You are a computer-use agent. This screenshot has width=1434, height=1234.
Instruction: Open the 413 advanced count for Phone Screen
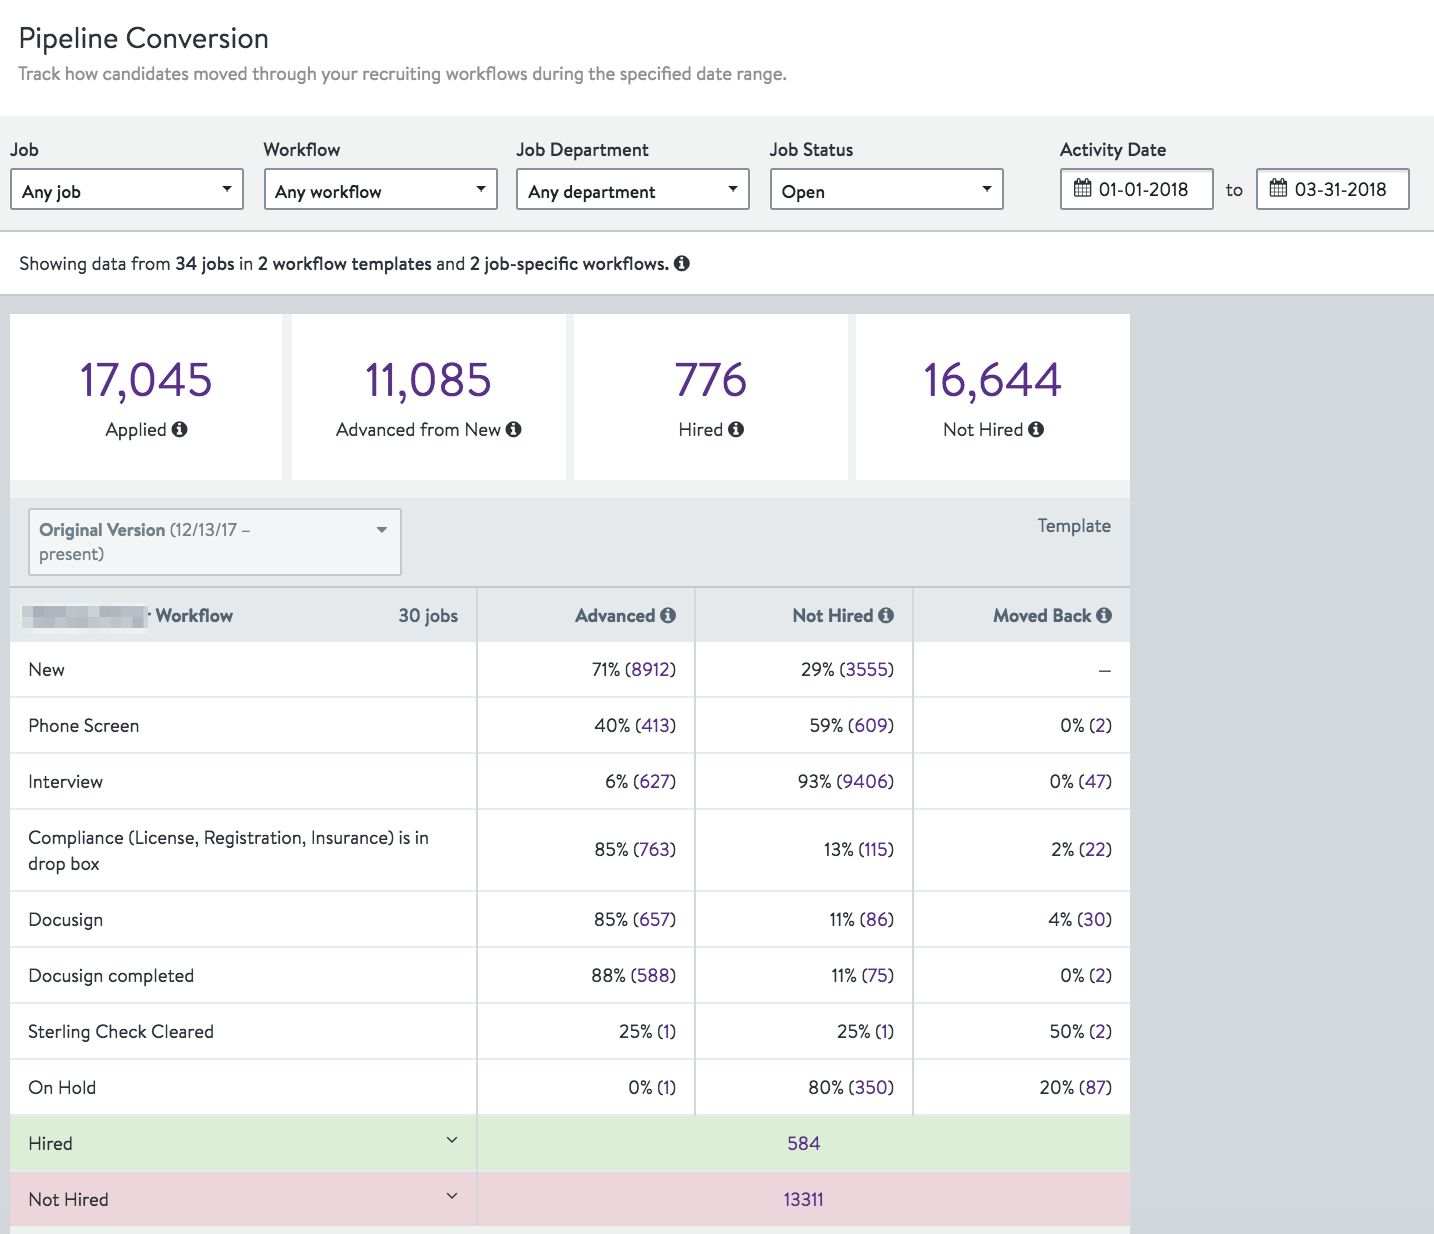657,725
